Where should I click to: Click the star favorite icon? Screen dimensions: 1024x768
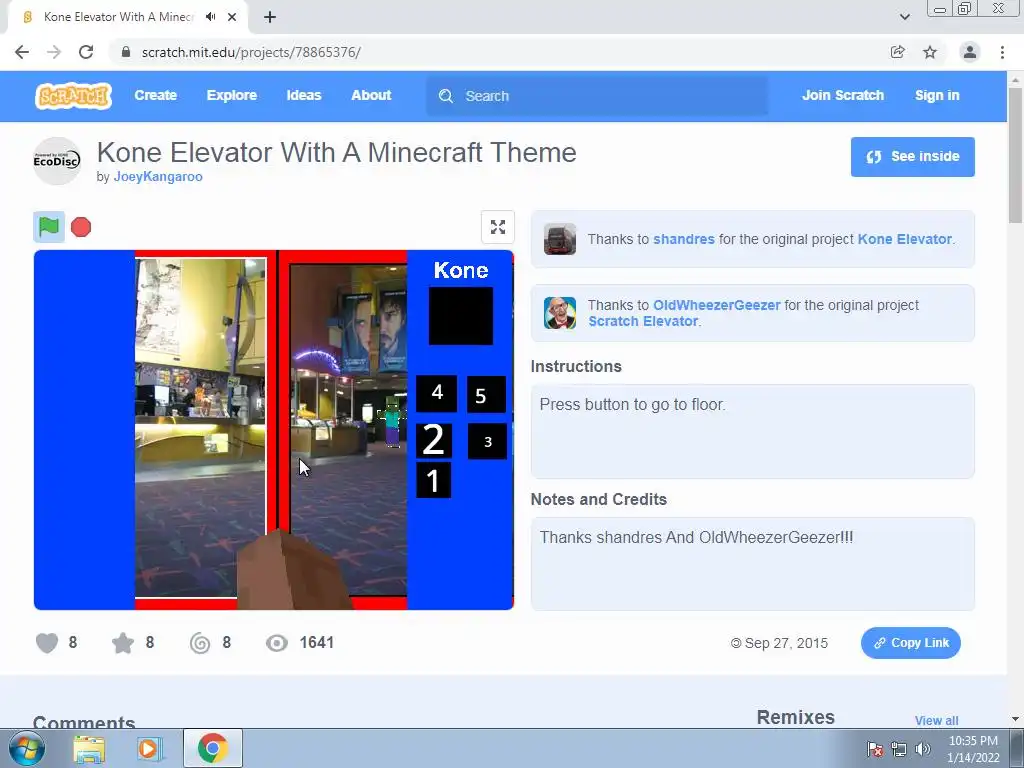(x=123, y=643)
